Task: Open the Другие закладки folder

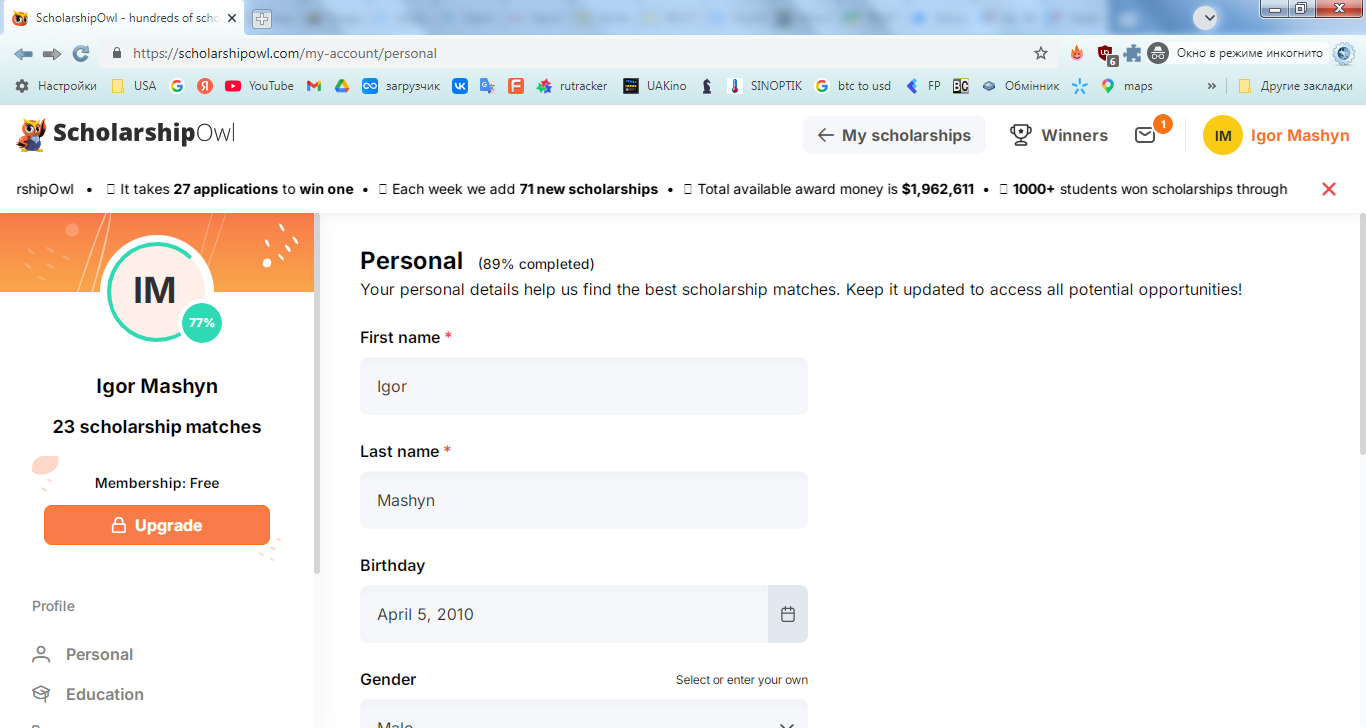Action: point(1294,86)
